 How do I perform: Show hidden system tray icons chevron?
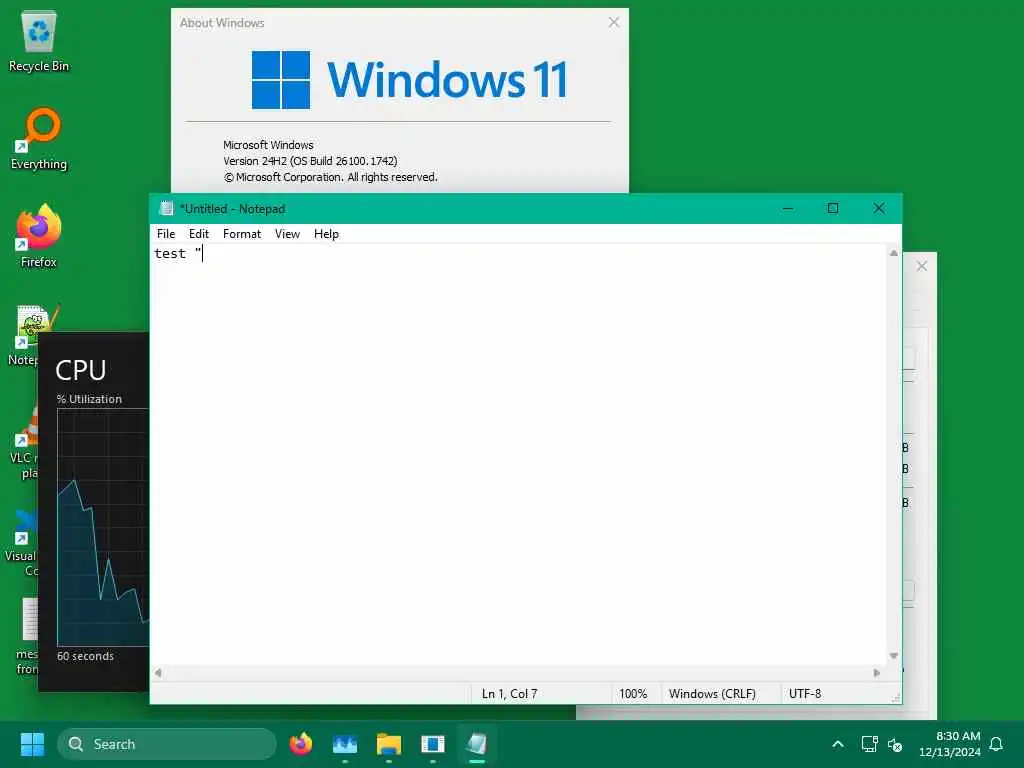coord(838,744)
